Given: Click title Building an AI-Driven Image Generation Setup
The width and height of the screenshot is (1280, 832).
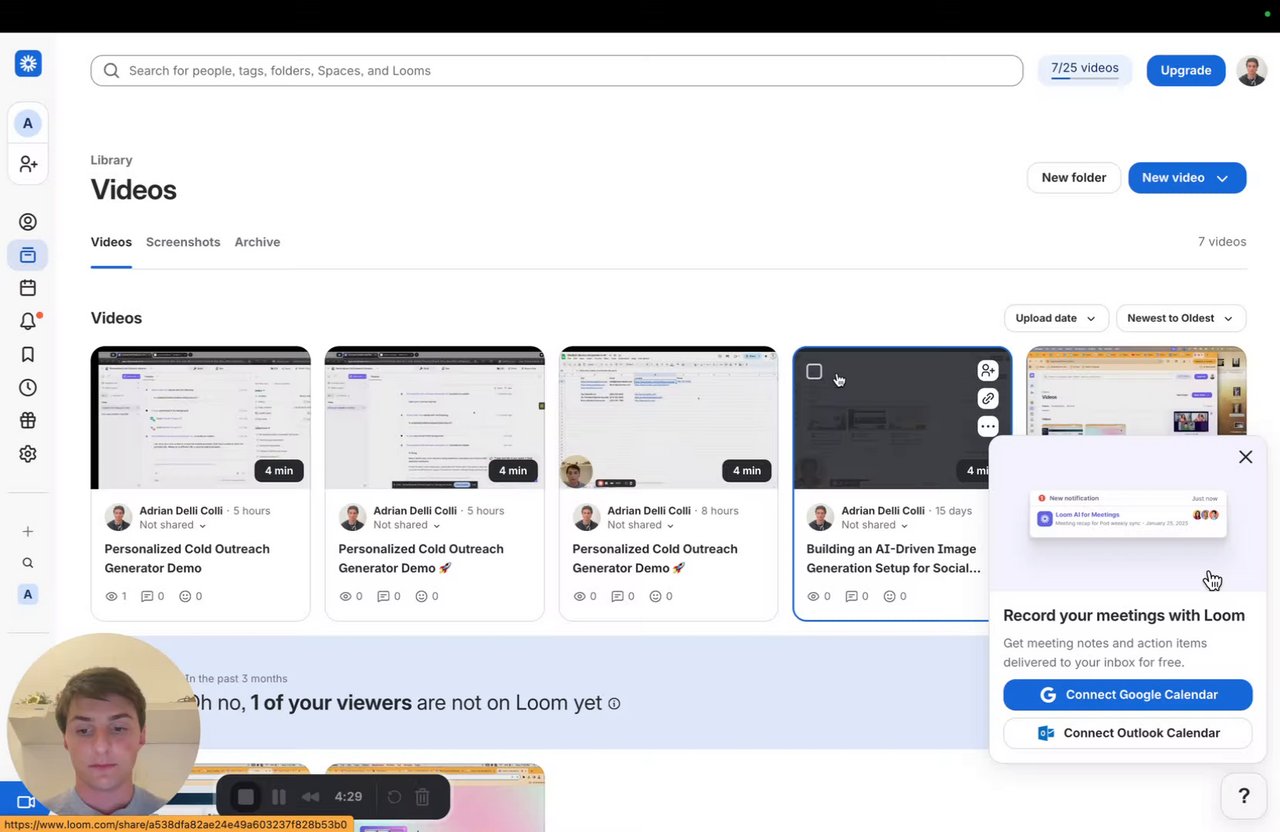Looking at the screenshot, I should click(893, 558).
